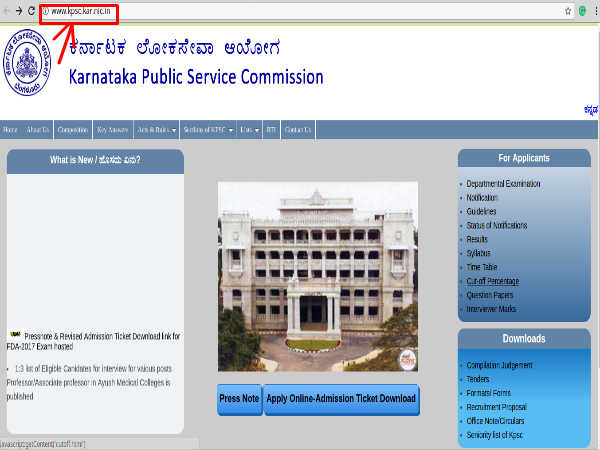Open the Key Answers menu item
600x450 pixels.
click(112, 130)
